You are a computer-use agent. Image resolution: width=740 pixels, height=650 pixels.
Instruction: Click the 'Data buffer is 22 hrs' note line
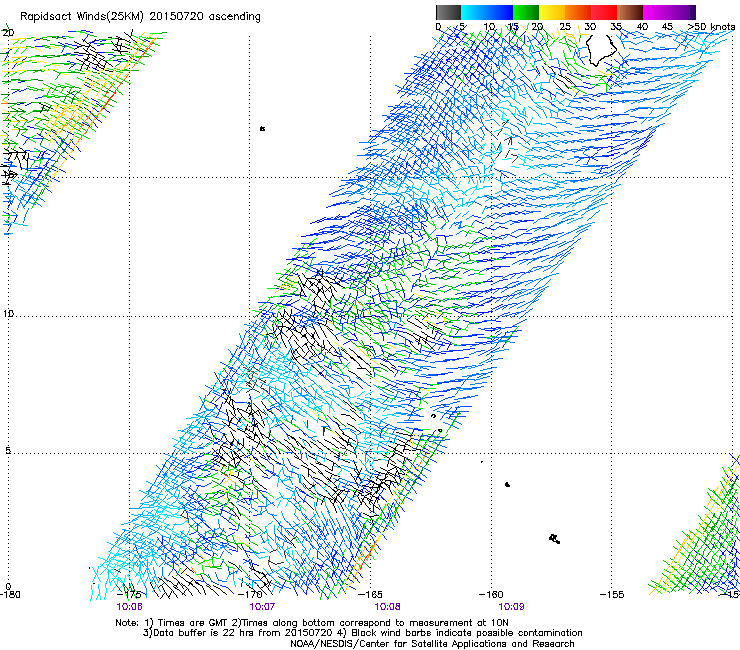coord(362,633)
